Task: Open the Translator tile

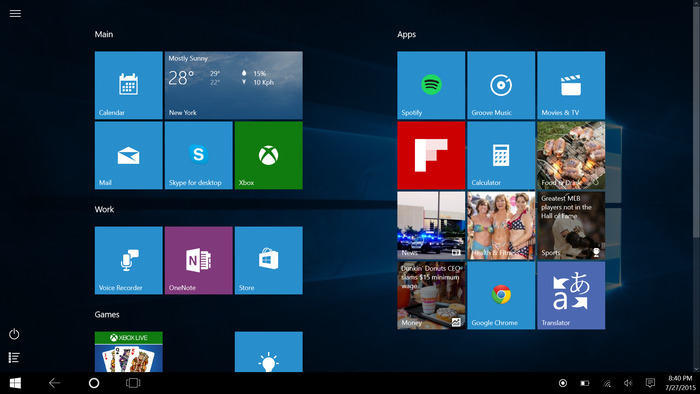Action: coord(571,295)
